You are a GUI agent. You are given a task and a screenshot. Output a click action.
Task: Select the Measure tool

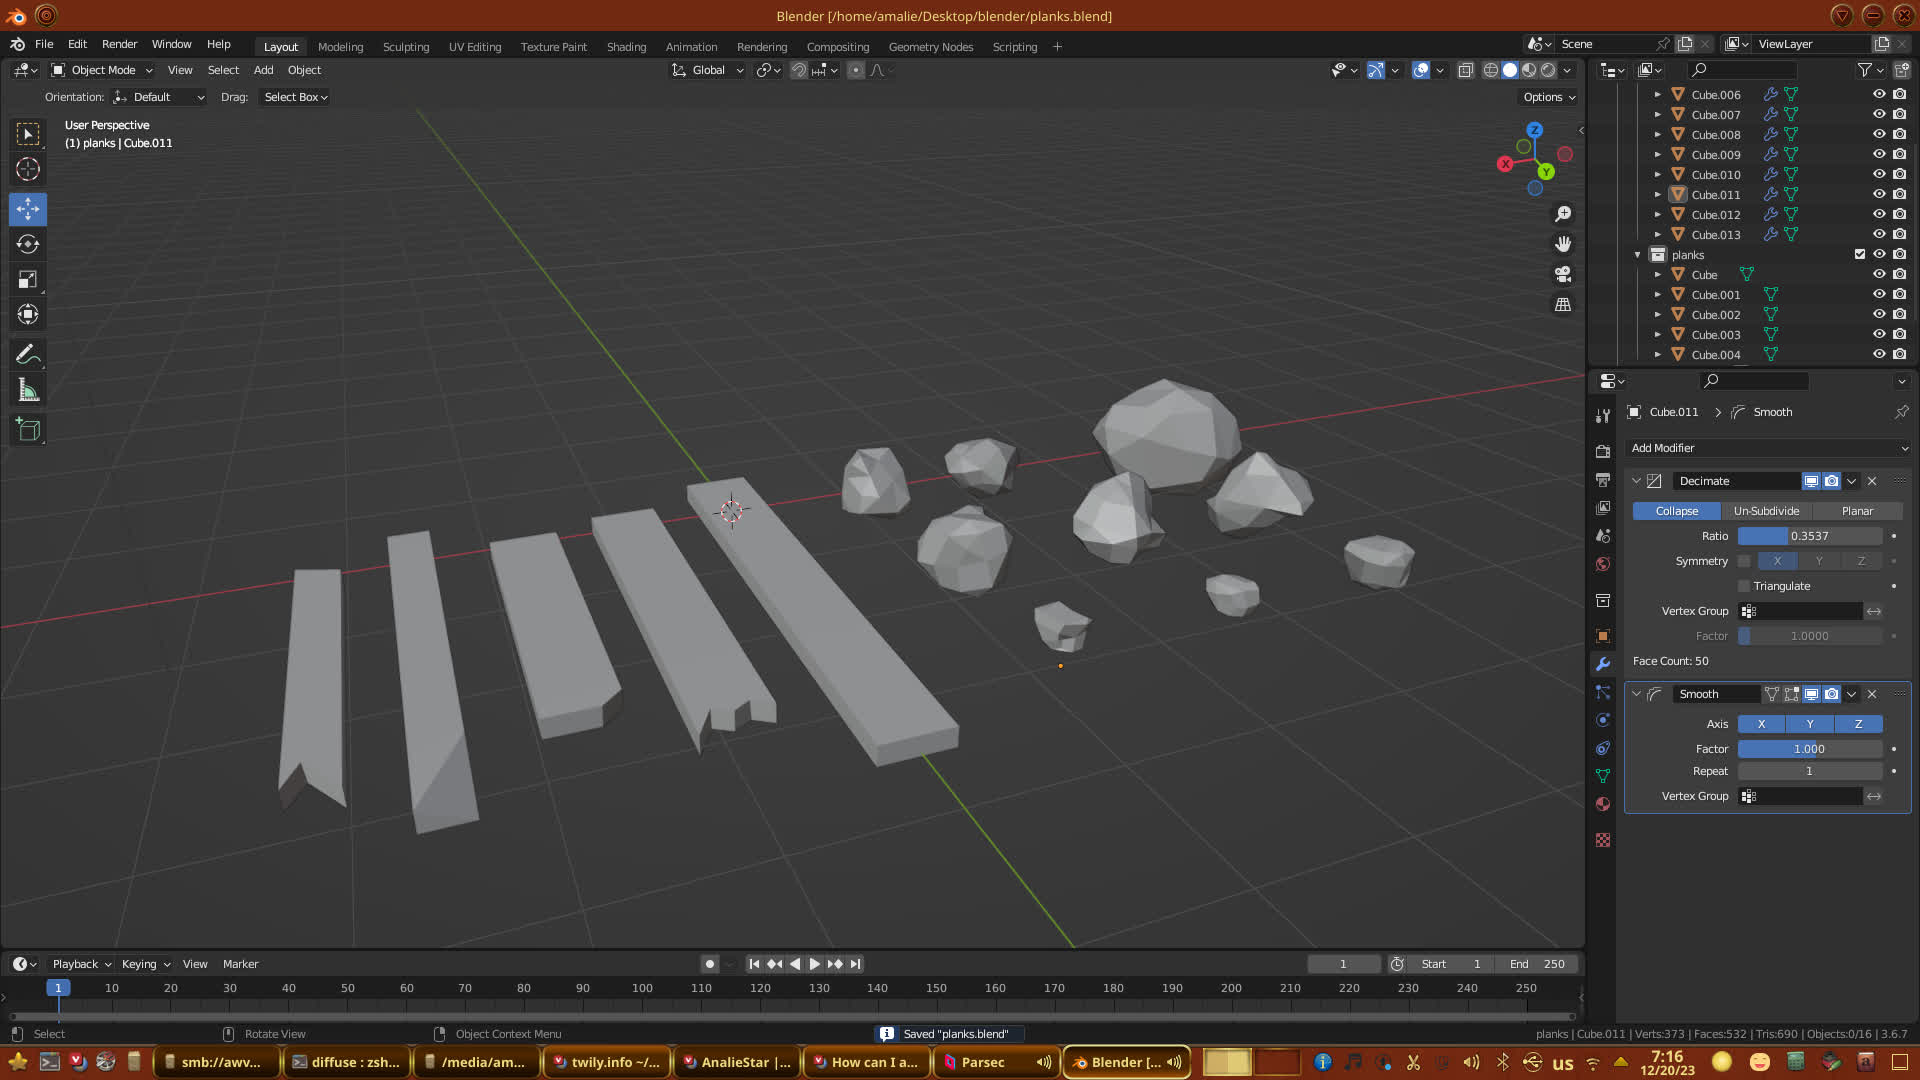(x=28, y=391)
